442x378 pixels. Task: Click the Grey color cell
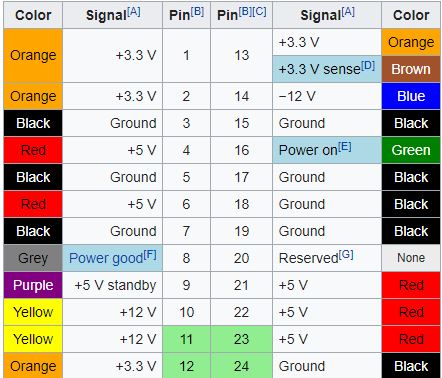coord(33,258)
